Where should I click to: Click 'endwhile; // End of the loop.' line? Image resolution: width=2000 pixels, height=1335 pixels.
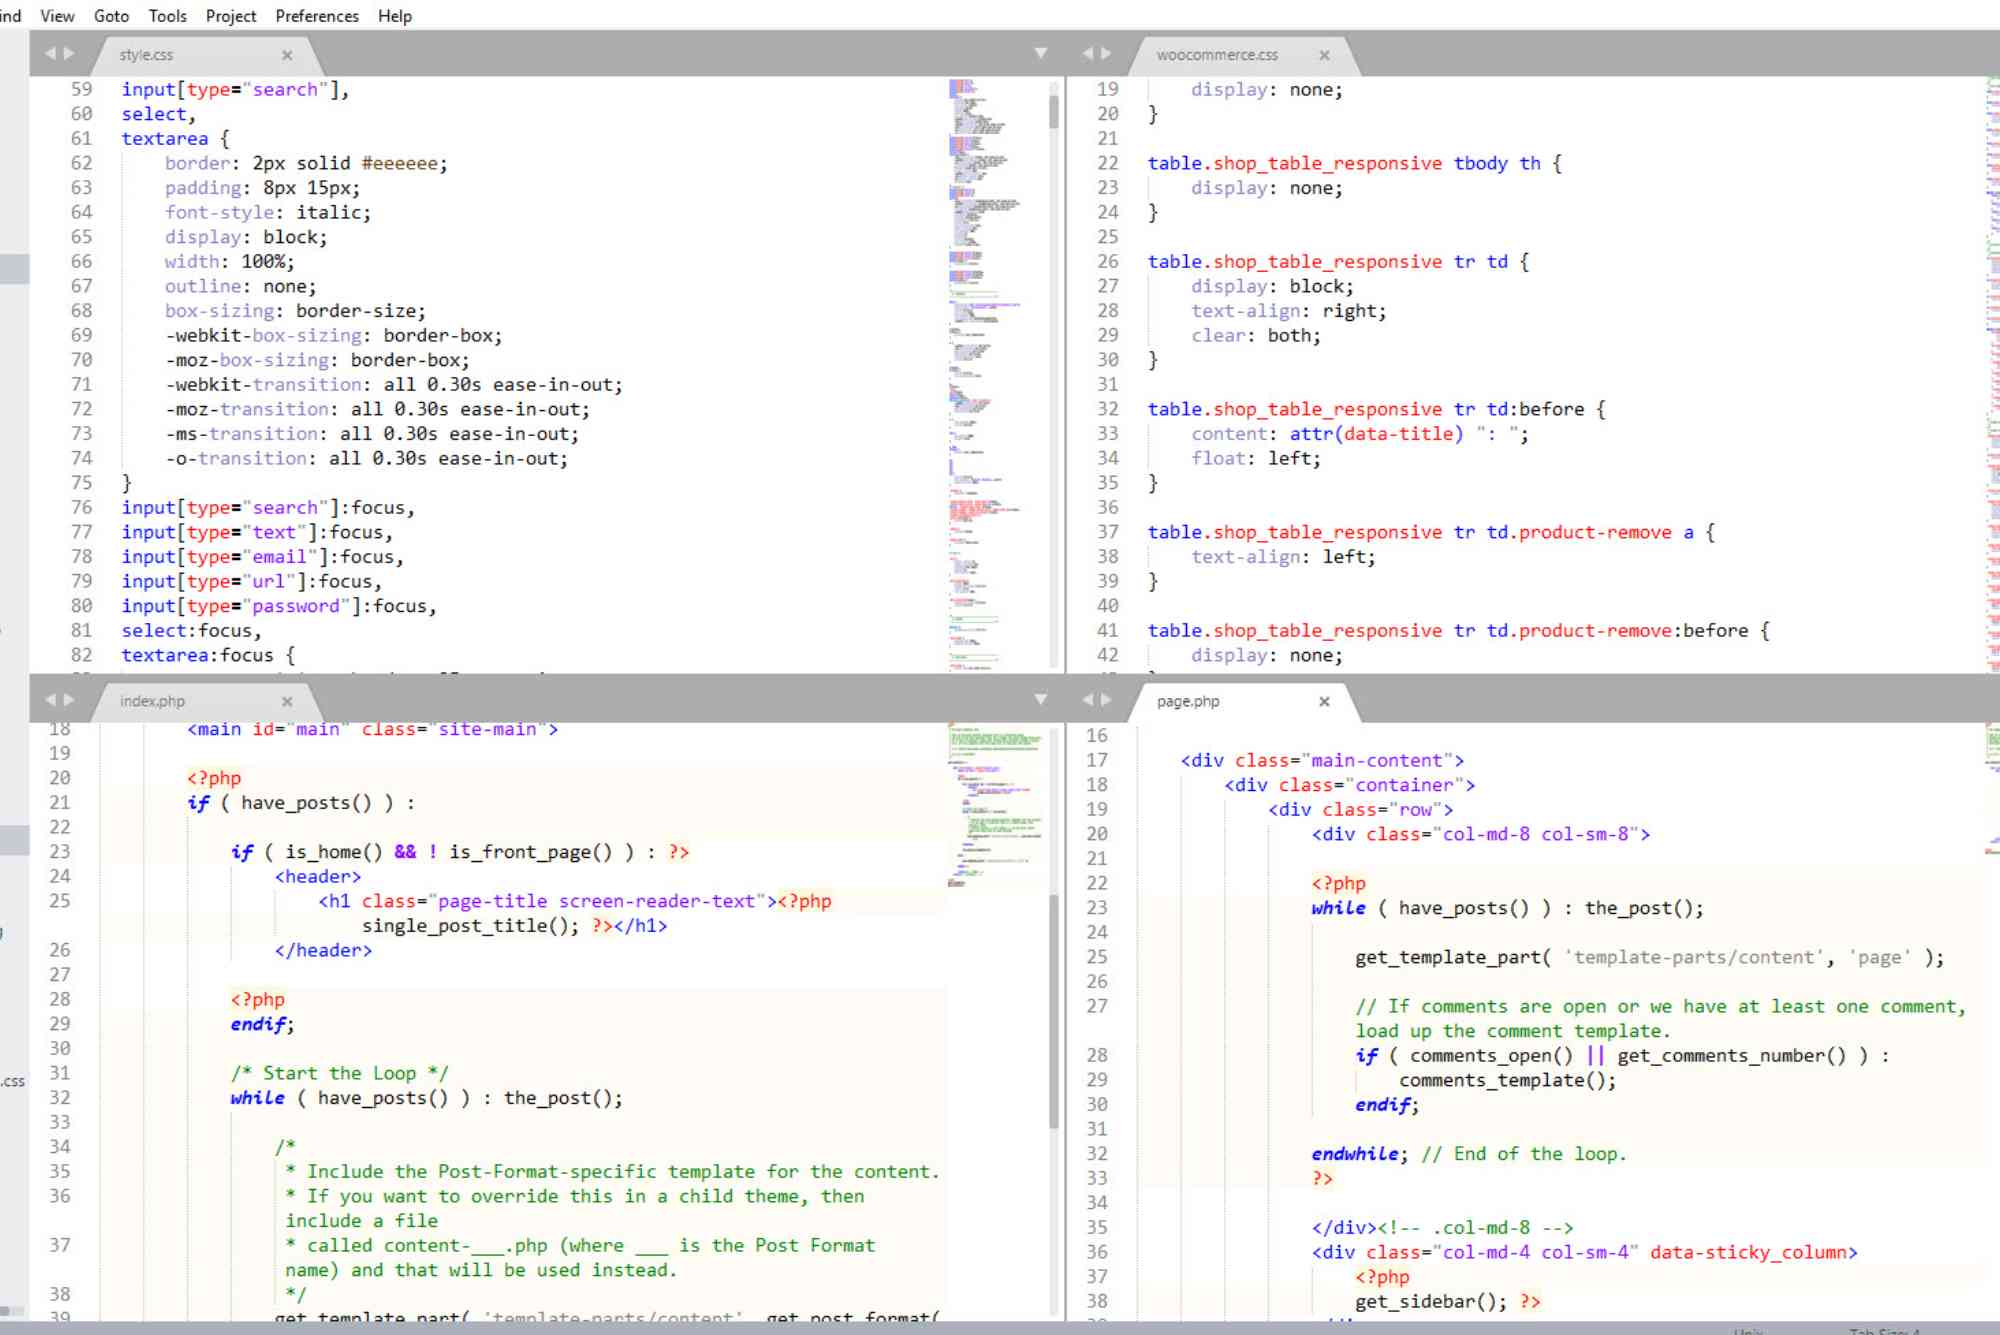pos(1469,1153)
